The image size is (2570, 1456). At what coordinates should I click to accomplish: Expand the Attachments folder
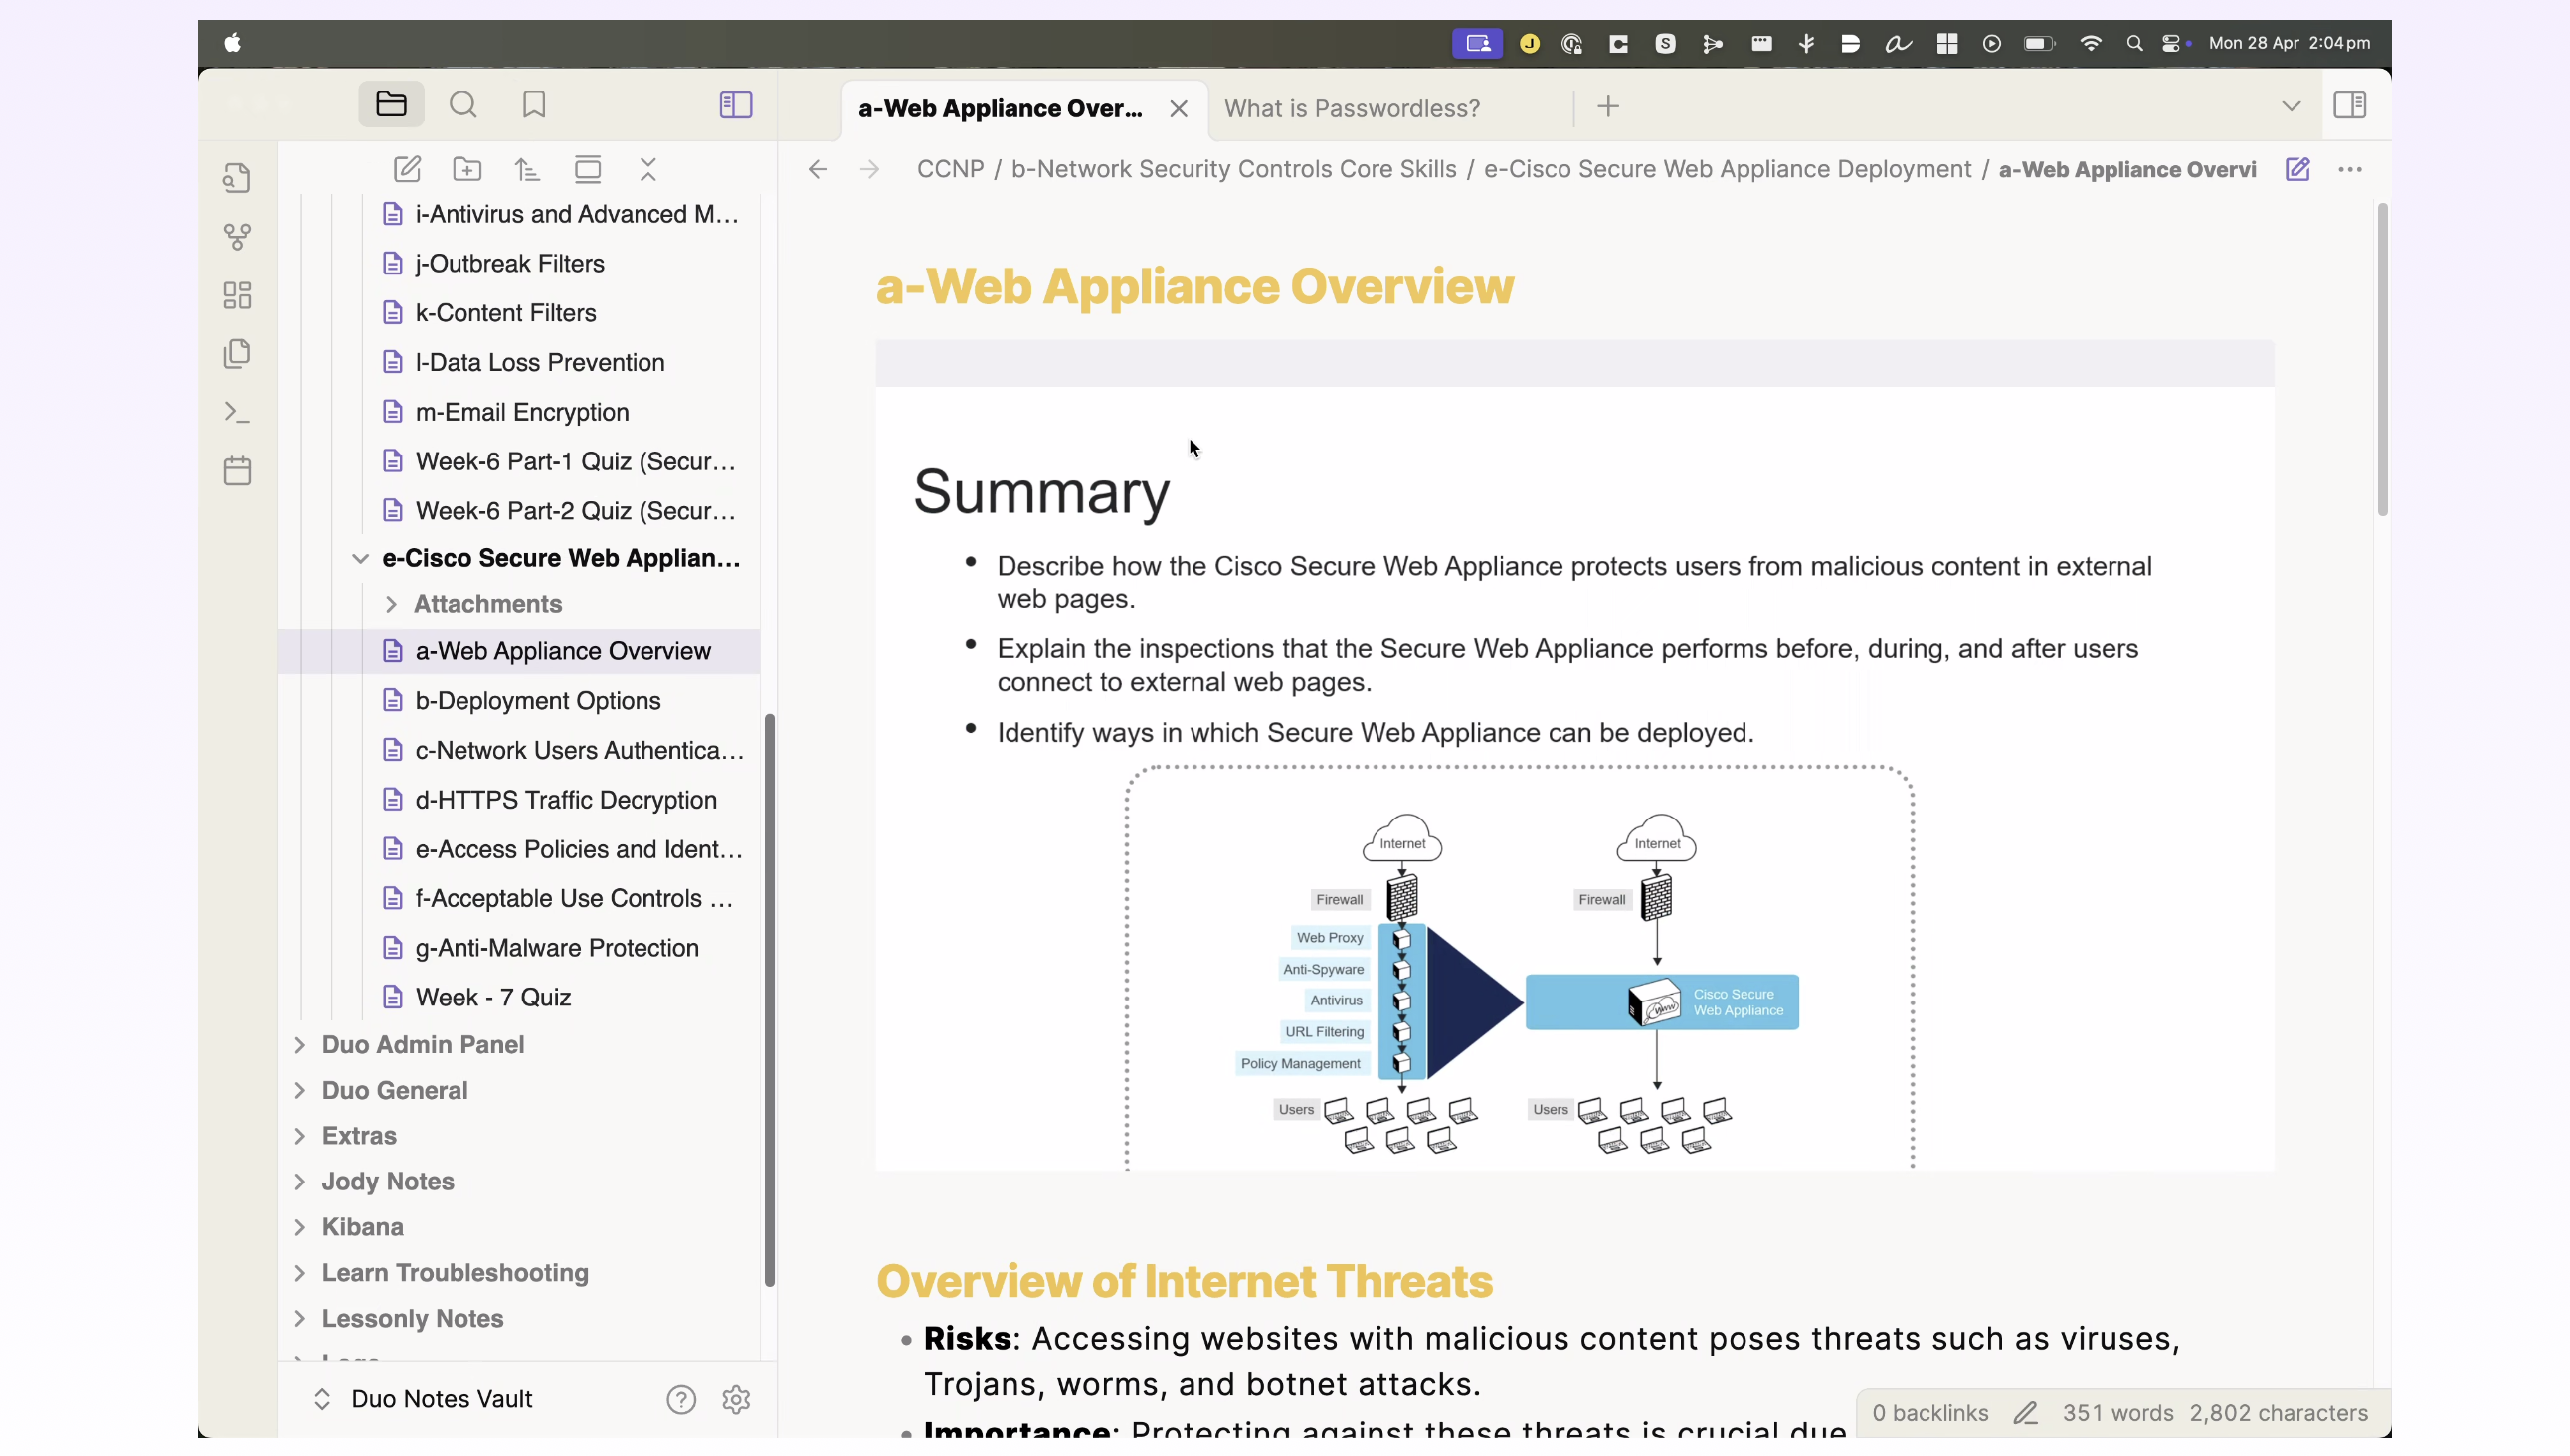pyautogui.click(x=391, y=604)
